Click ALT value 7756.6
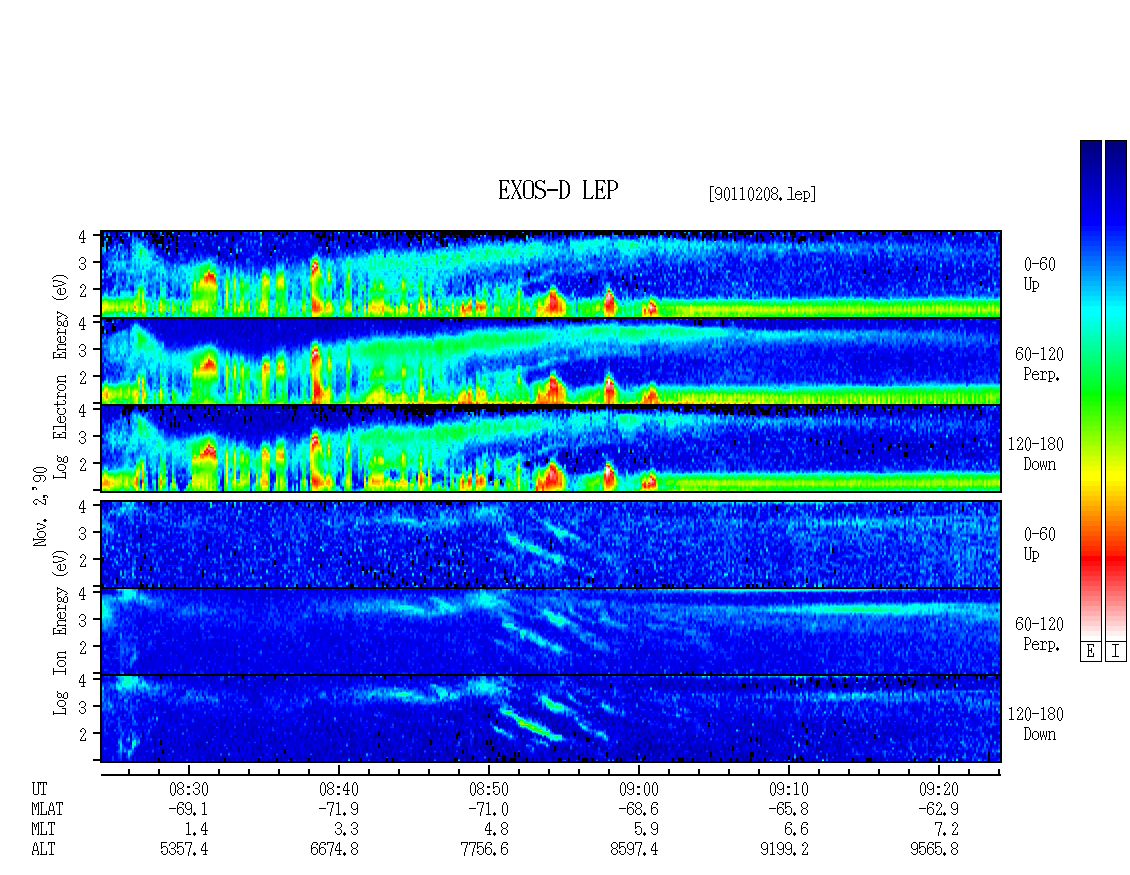This screenshot has width=1130, height=875. coord(484,849)
